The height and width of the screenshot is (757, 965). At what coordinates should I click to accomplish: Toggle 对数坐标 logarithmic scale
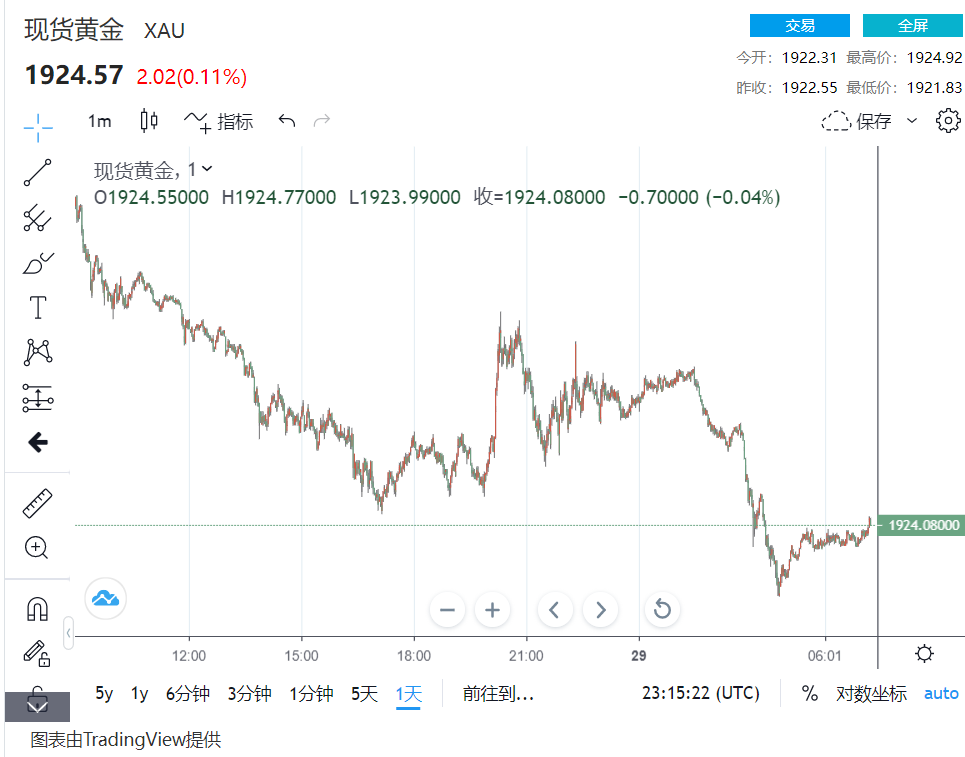tap(871, 693)
